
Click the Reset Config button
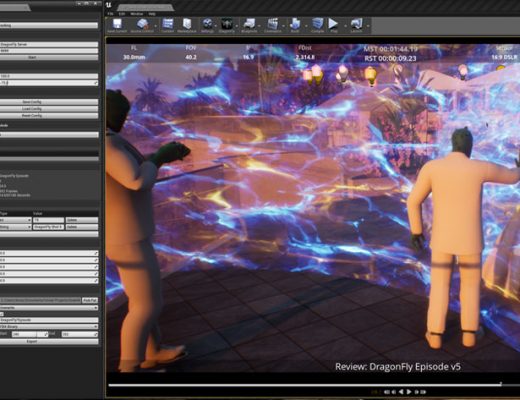point(49,115)
